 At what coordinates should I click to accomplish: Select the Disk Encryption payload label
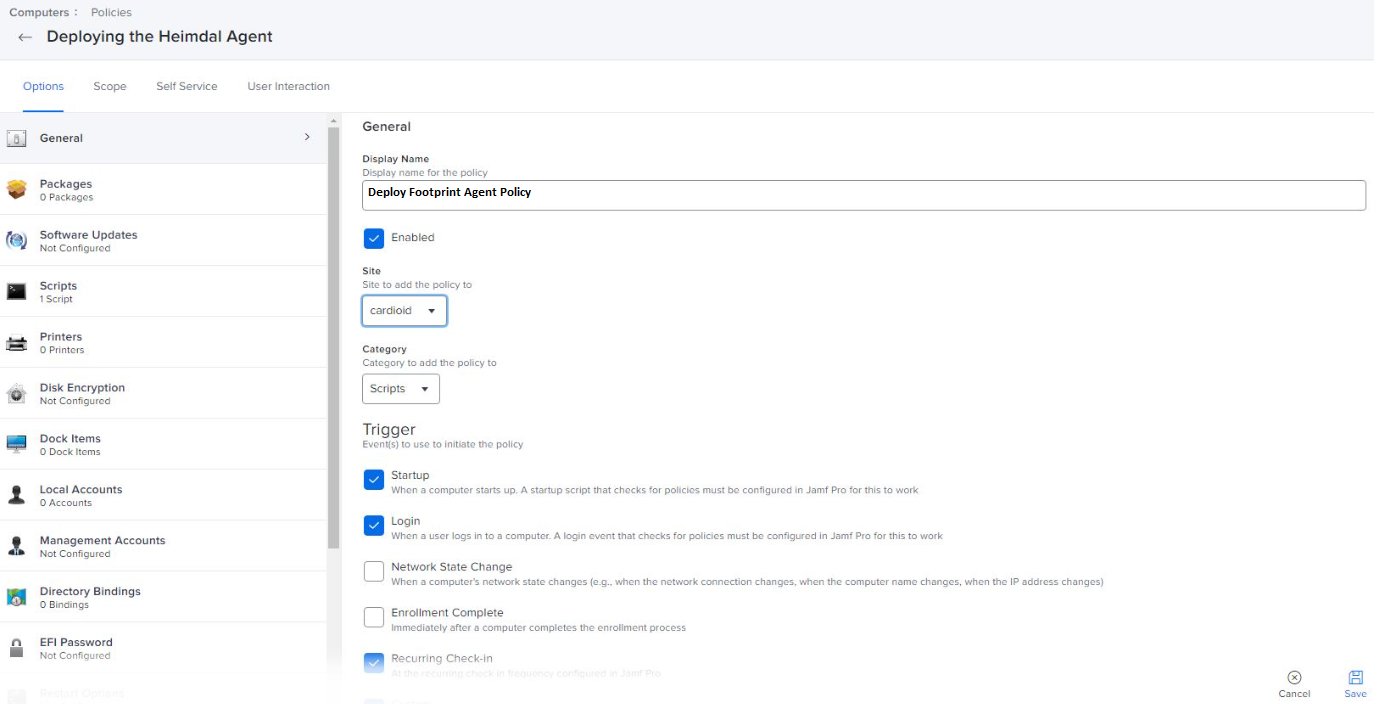coord(82,388)
